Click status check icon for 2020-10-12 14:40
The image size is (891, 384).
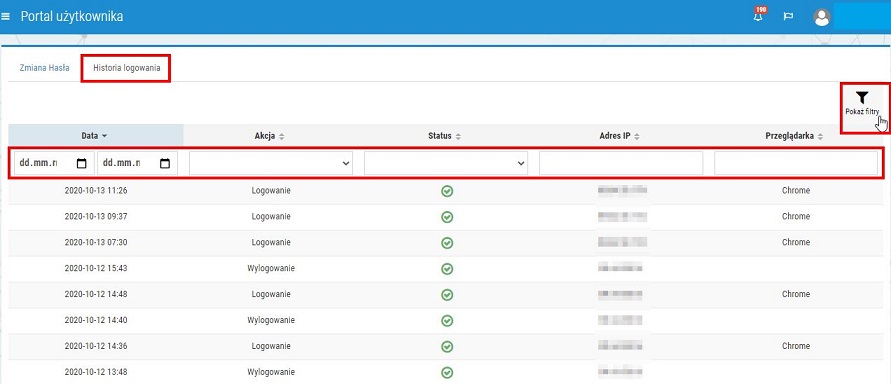click(447, 320)
